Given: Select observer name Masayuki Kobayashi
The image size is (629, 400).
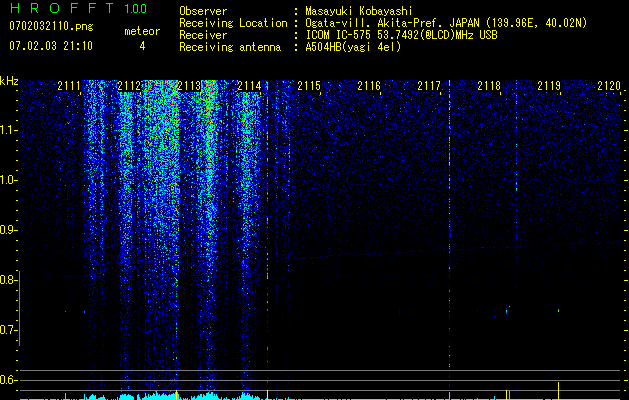Looking at the screenshot, I should 359,11.
